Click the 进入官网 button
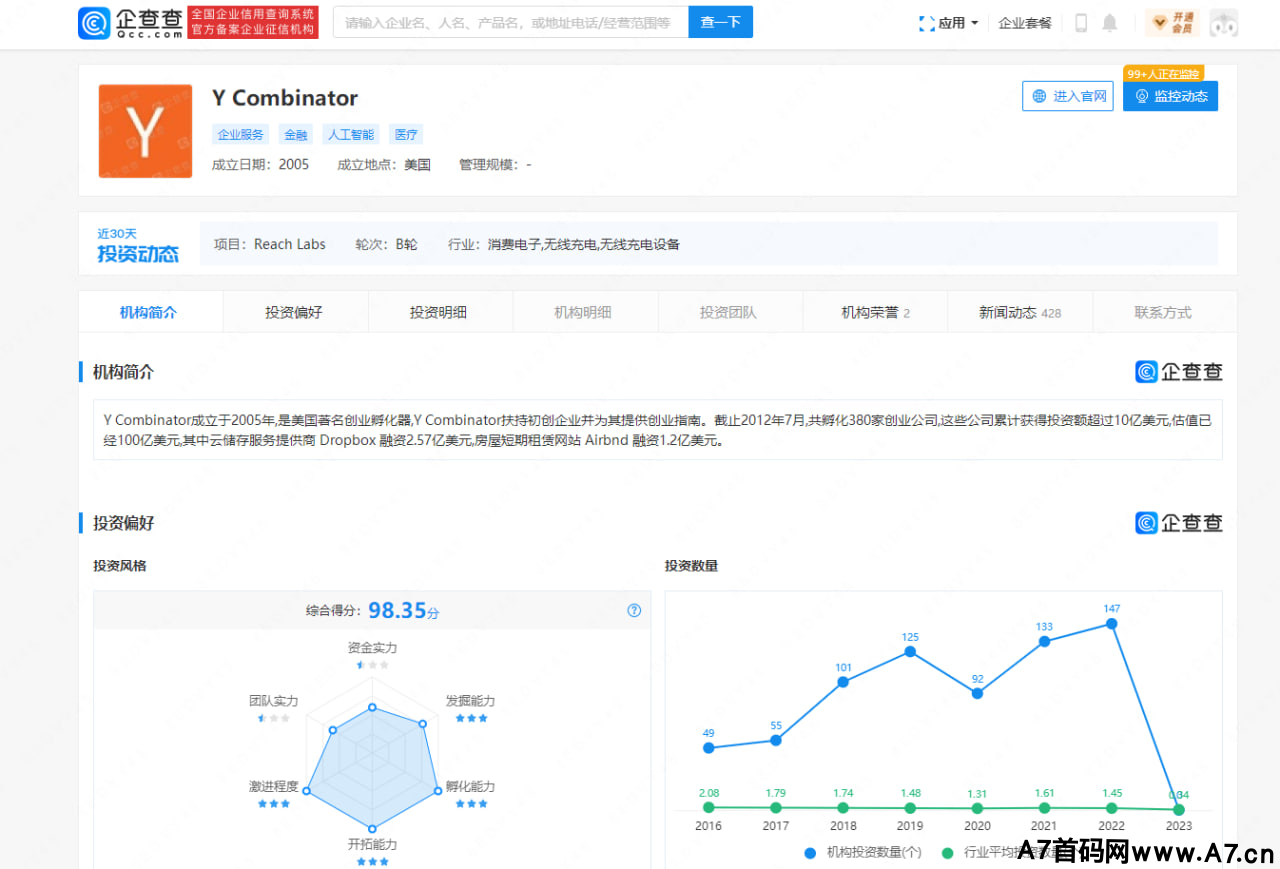This screenshot has height=869, width=1280. 1068,96
